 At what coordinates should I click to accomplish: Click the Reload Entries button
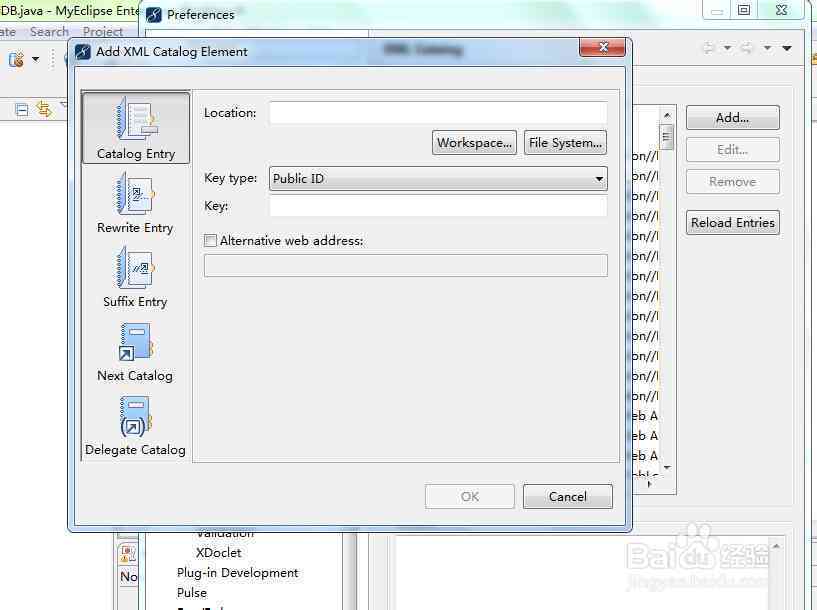(733, 222)
